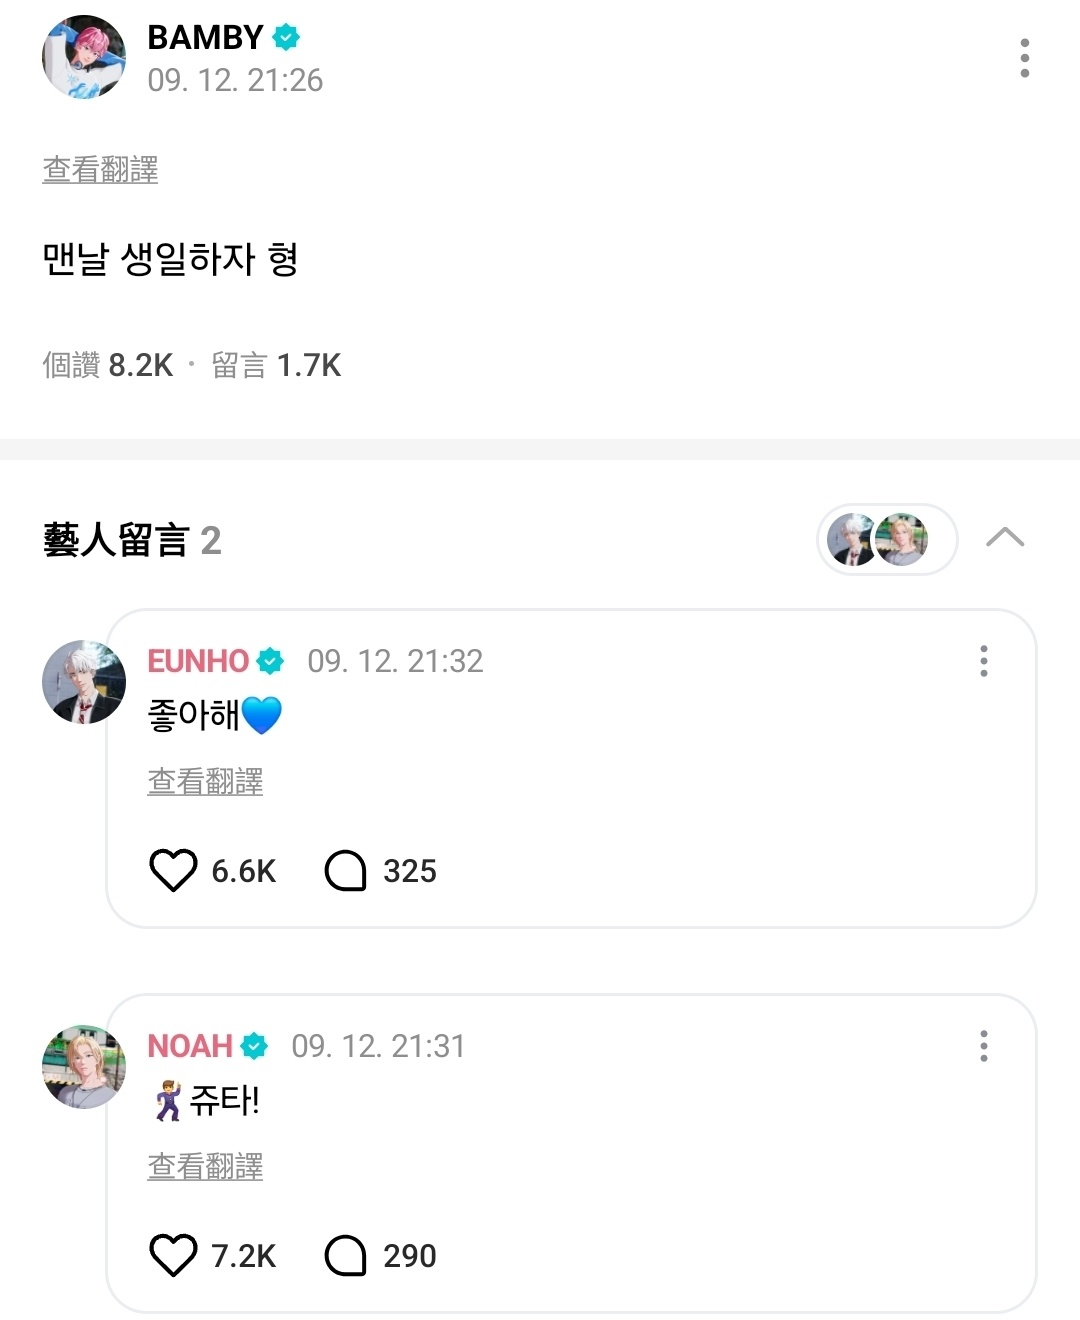Collapse the artist comments section chevron

(1004, 538)
